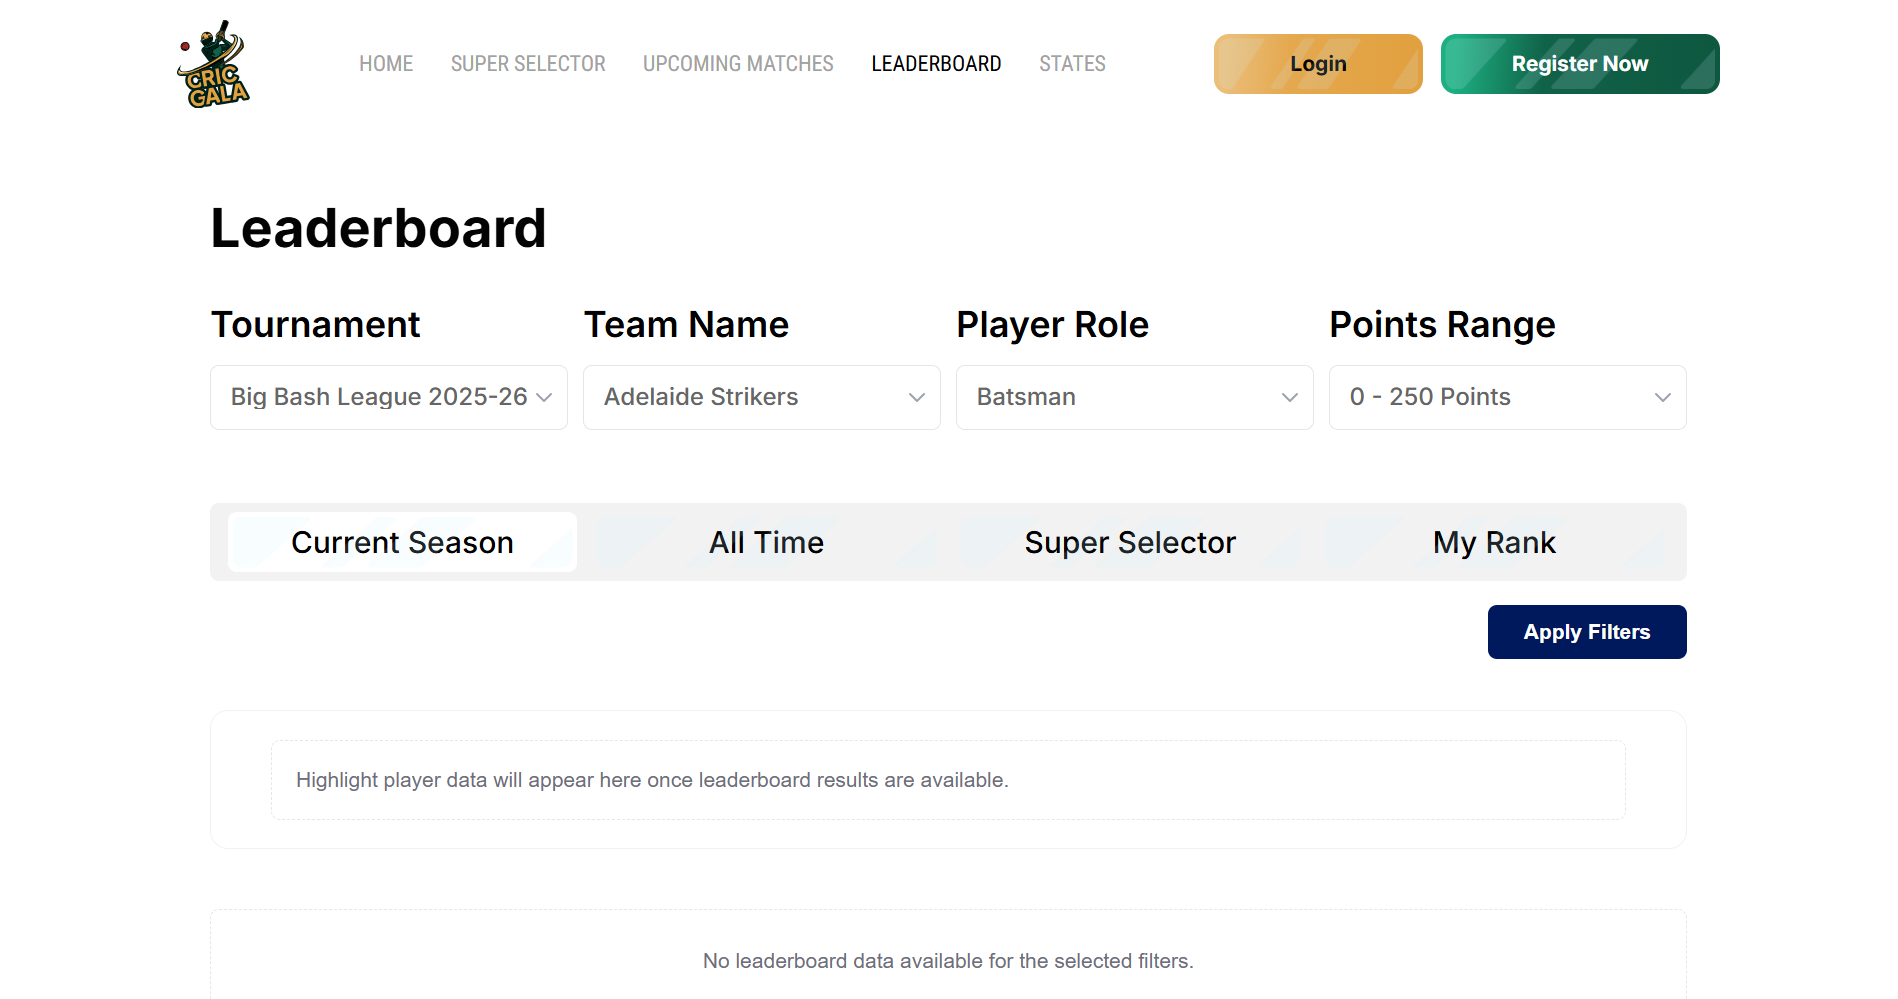Switch to the Super Selector tab
Image resolution: width=1898 pixels, height=999 pixels.
[x=1130, y=542]
